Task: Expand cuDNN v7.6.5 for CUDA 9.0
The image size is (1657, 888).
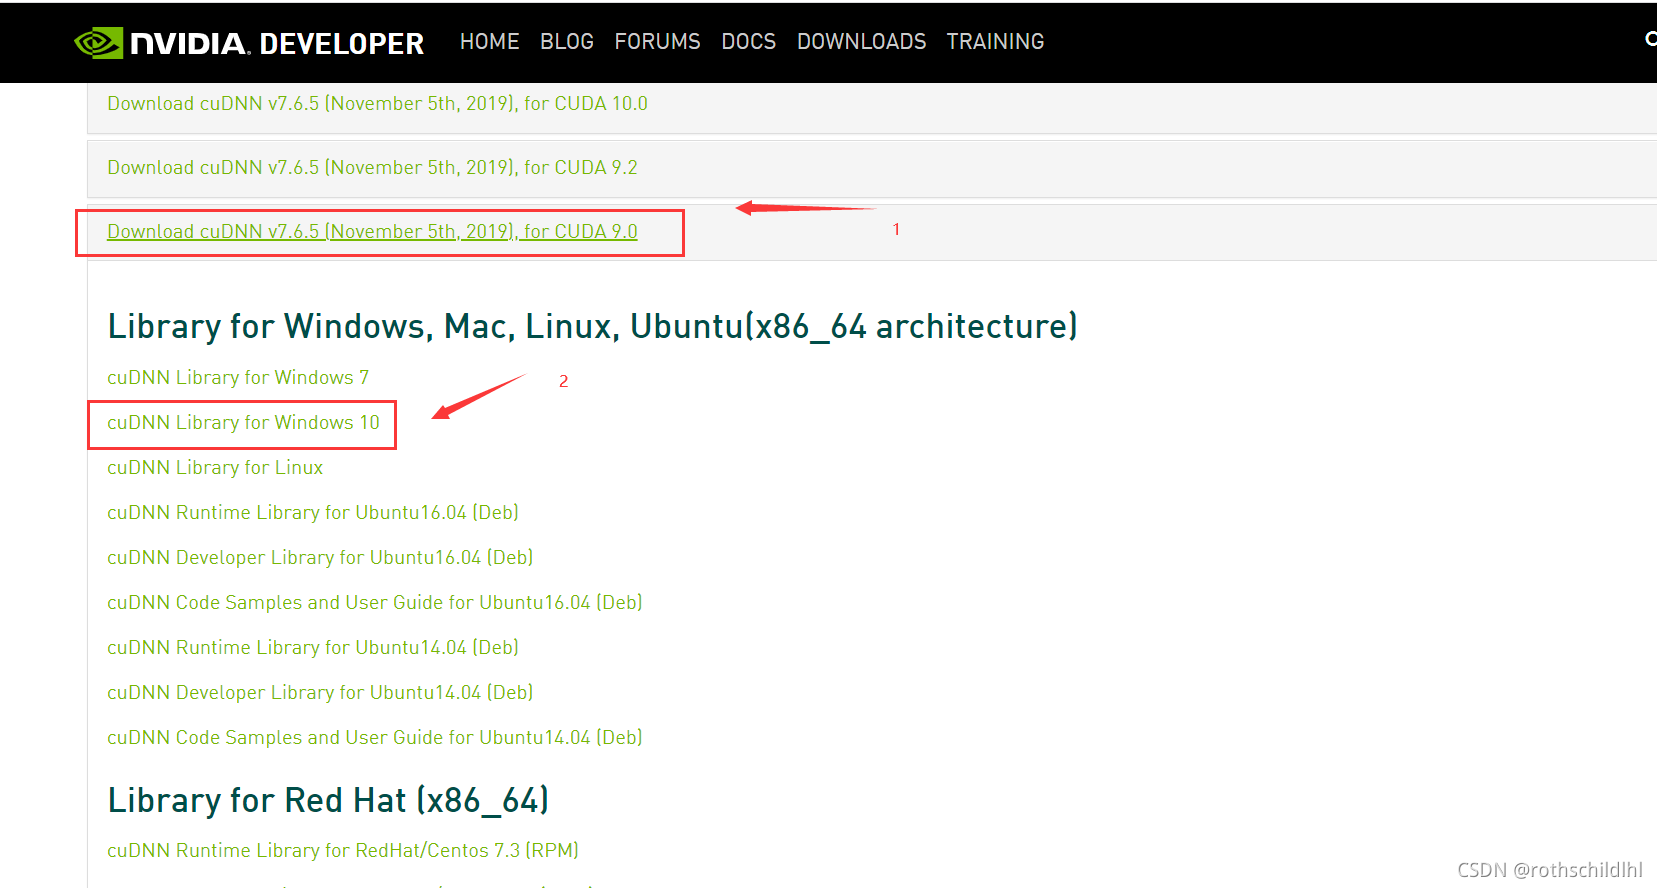Action: coord(372,232)
